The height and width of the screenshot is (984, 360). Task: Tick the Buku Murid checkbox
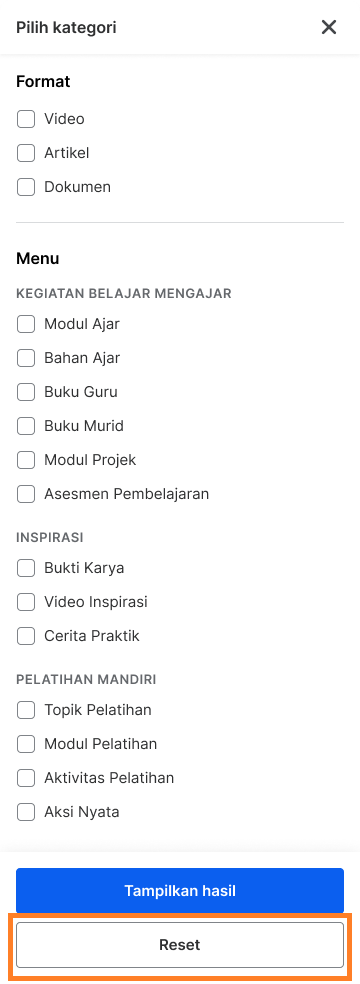pos(26,425)
